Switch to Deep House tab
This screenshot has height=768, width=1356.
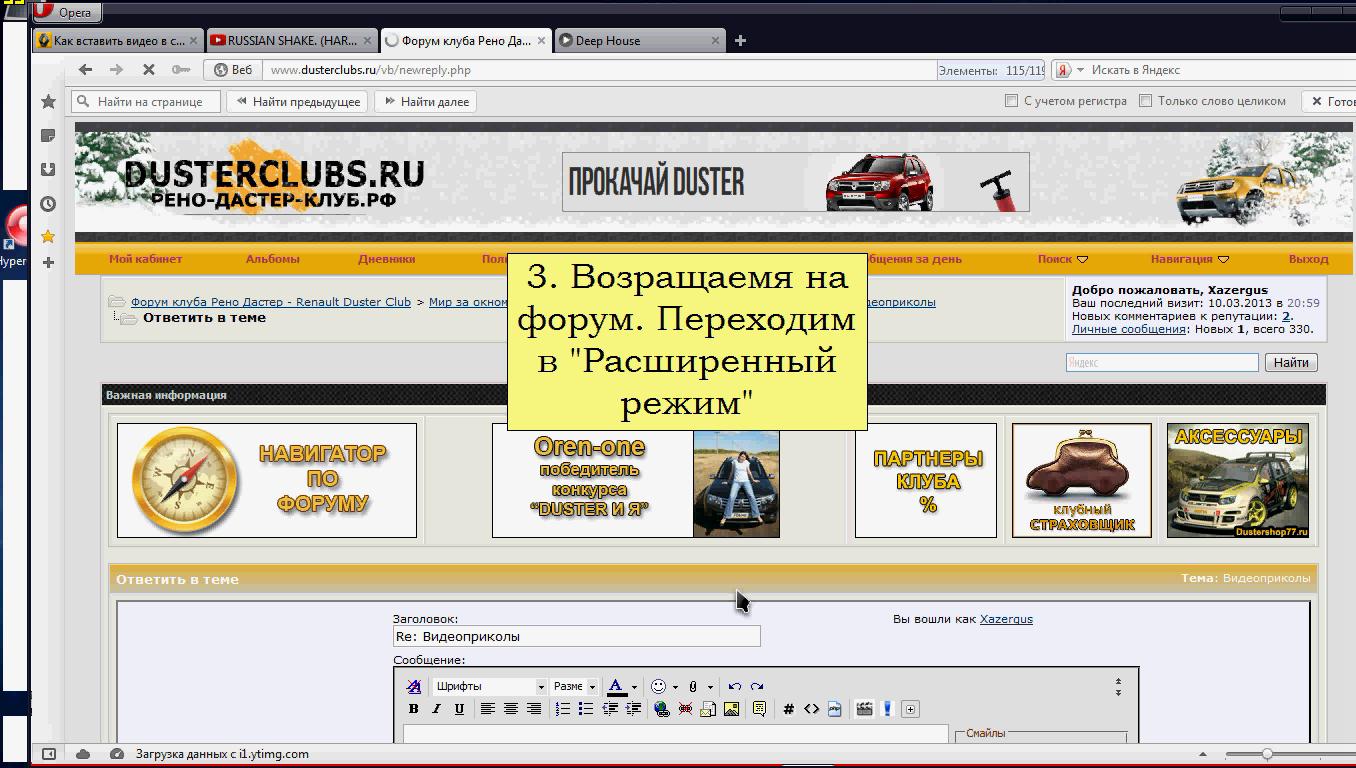(x=639, y=41)
